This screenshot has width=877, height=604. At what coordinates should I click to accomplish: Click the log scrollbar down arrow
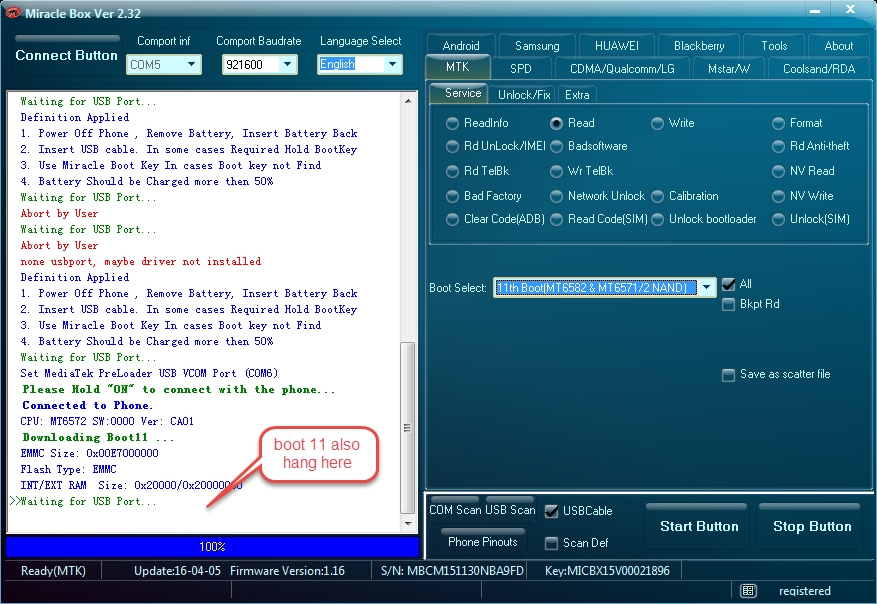tap(408, 523)
